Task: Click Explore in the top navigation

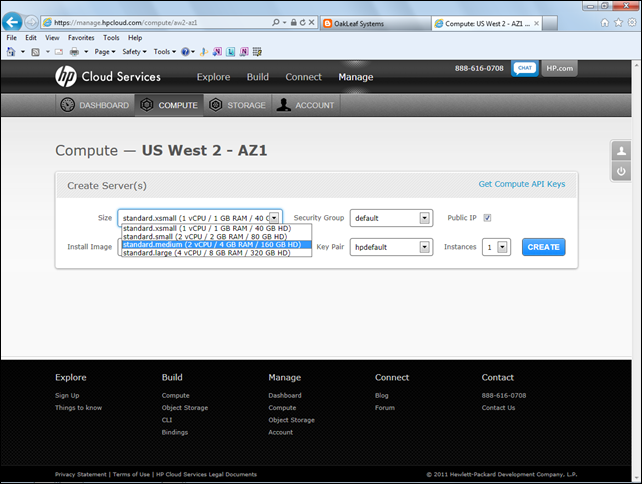Action: 213,77
